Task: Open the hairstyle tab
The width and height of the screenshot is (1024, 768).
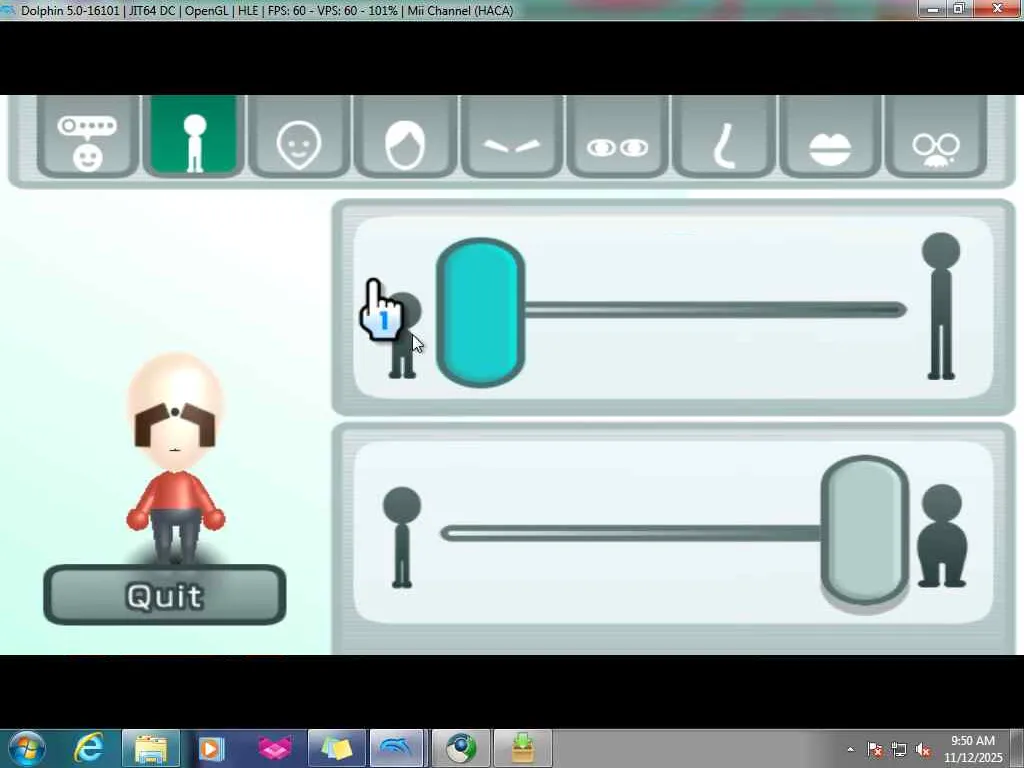Action: point(405,136)
